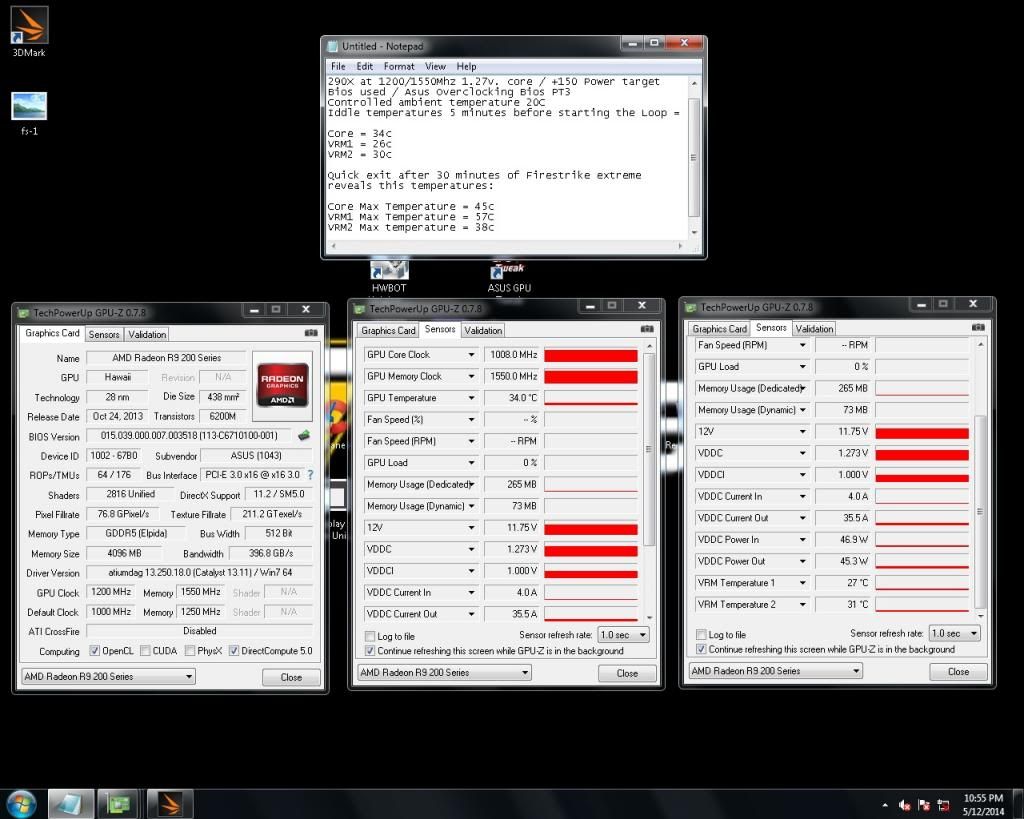Click the ASUS GPU Tweak desktop icon

click(508, 272)
